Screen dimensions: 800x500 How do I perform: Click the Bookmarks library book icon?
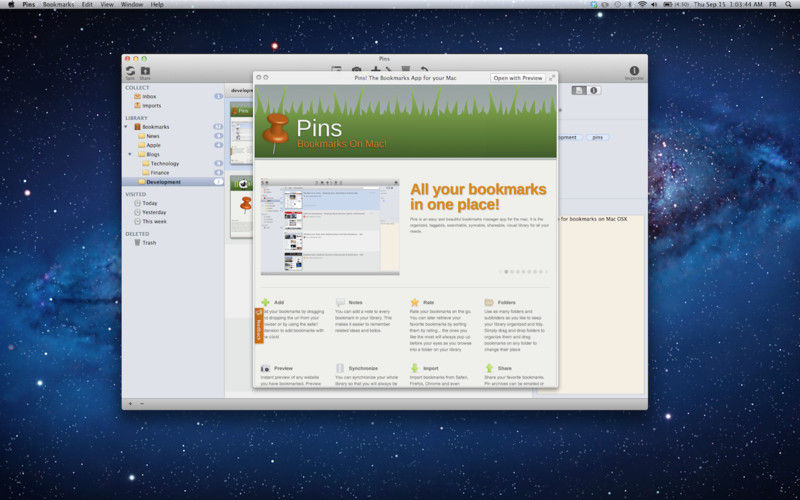pyautogui.click(x=137, y=127)
